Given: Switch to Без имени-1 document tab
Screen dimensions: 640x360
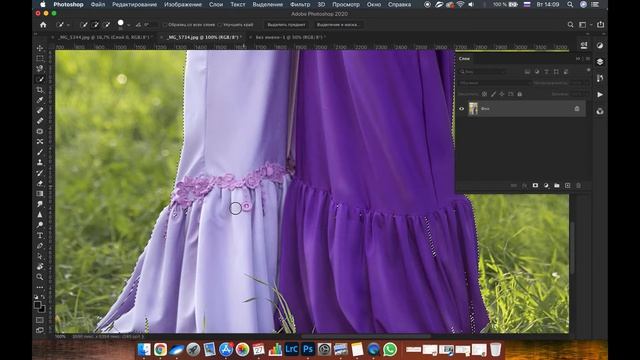Looking at the screenshot, I should [x=289, y=37].
